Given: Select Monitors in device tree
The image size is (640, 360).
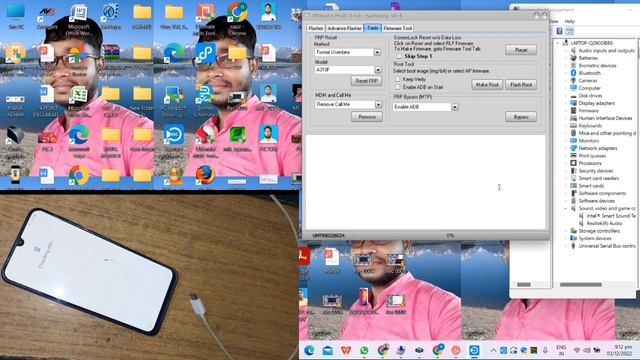Looking at the screenshot, I should 589,140.
